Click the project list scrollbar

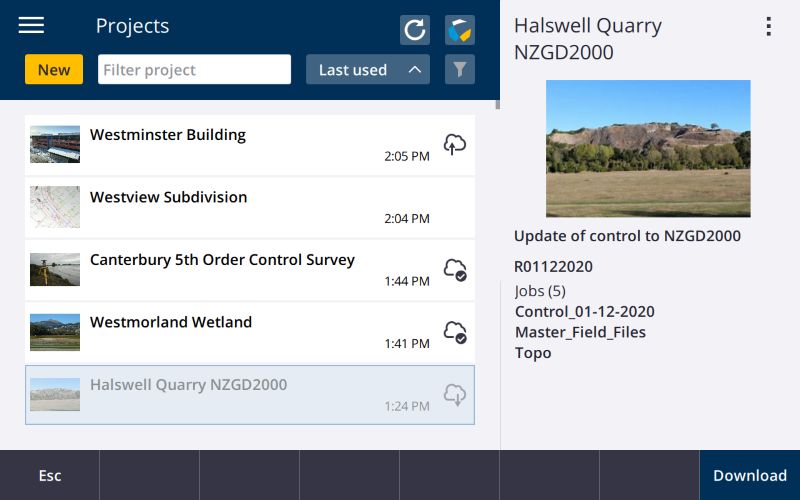(498, 102)
